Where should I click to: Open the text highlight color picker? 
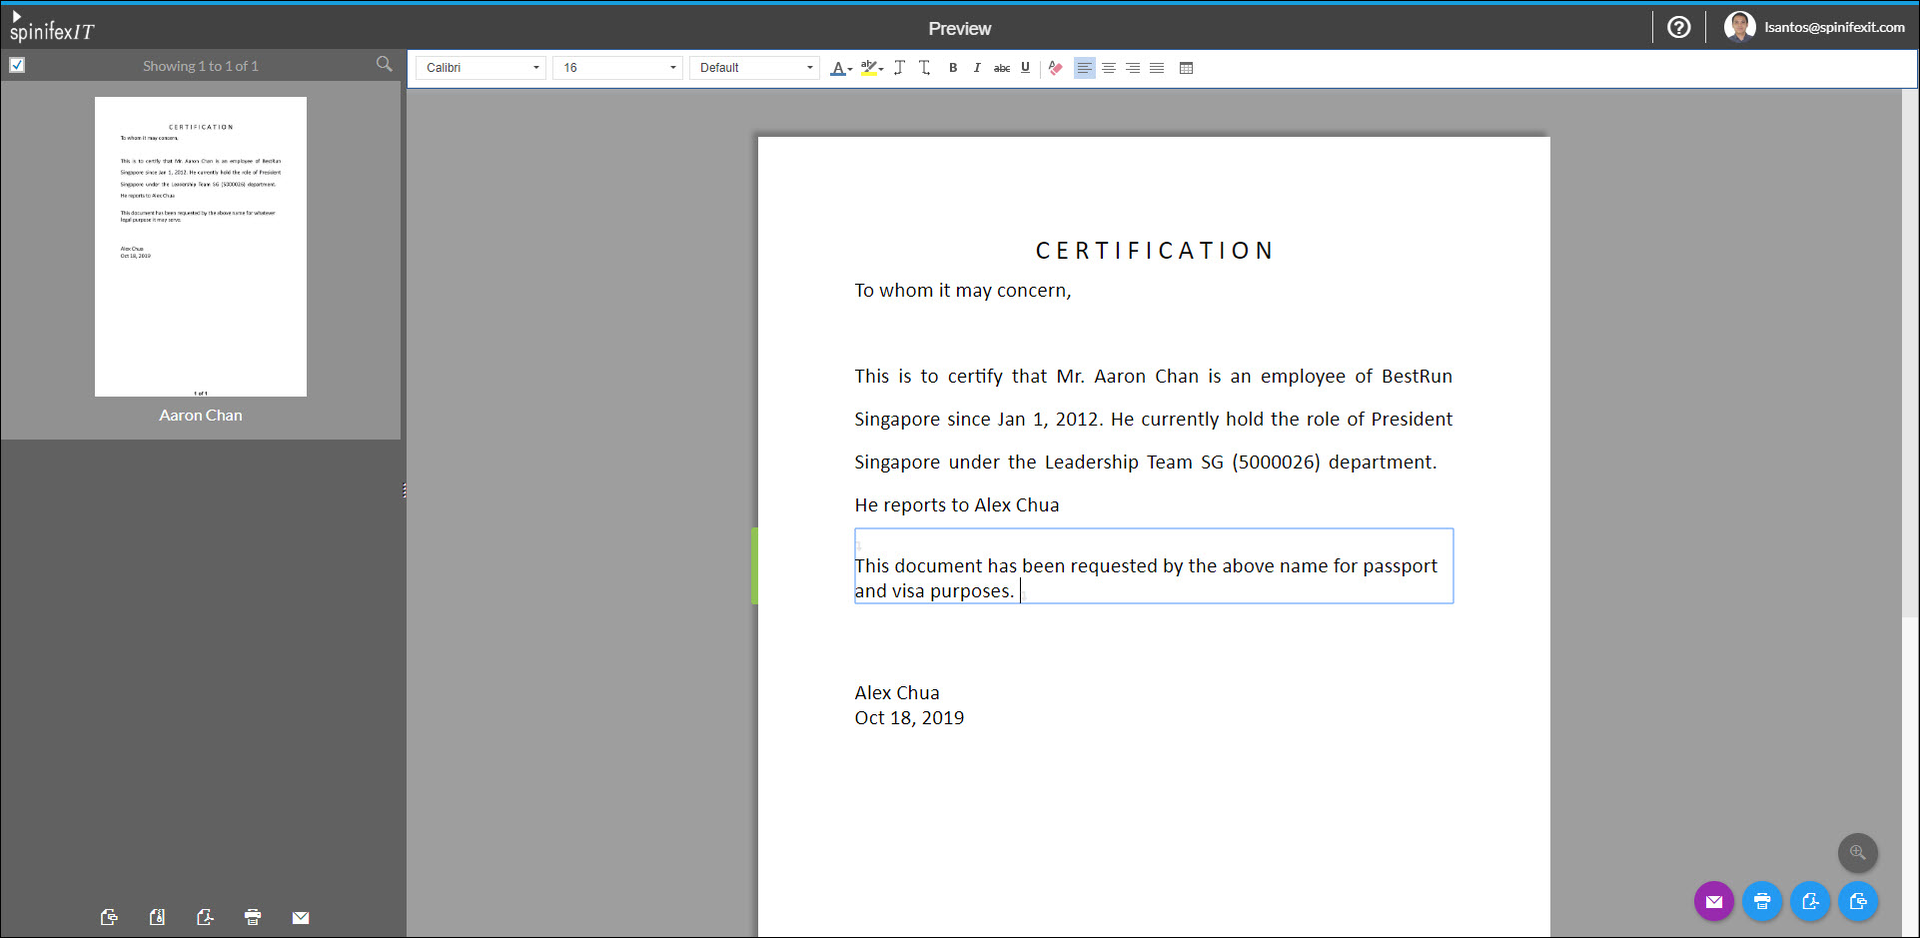pos(871,68)
